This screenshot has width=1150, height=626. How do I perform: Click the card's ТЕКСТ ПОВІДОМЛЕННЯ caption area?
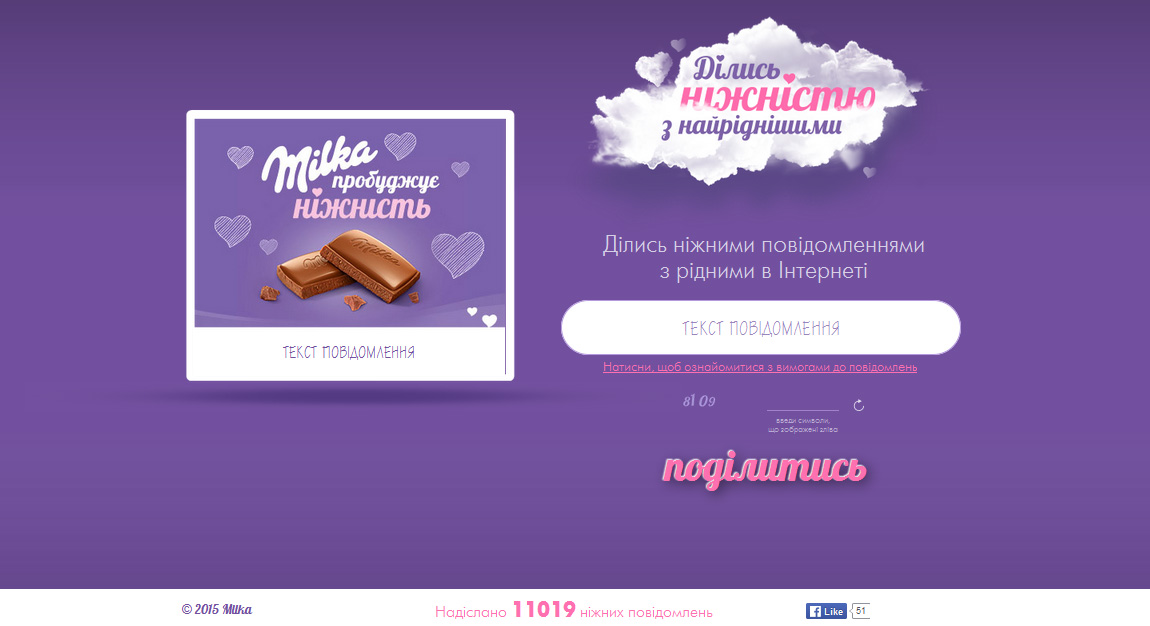click(x=349, y=353)
